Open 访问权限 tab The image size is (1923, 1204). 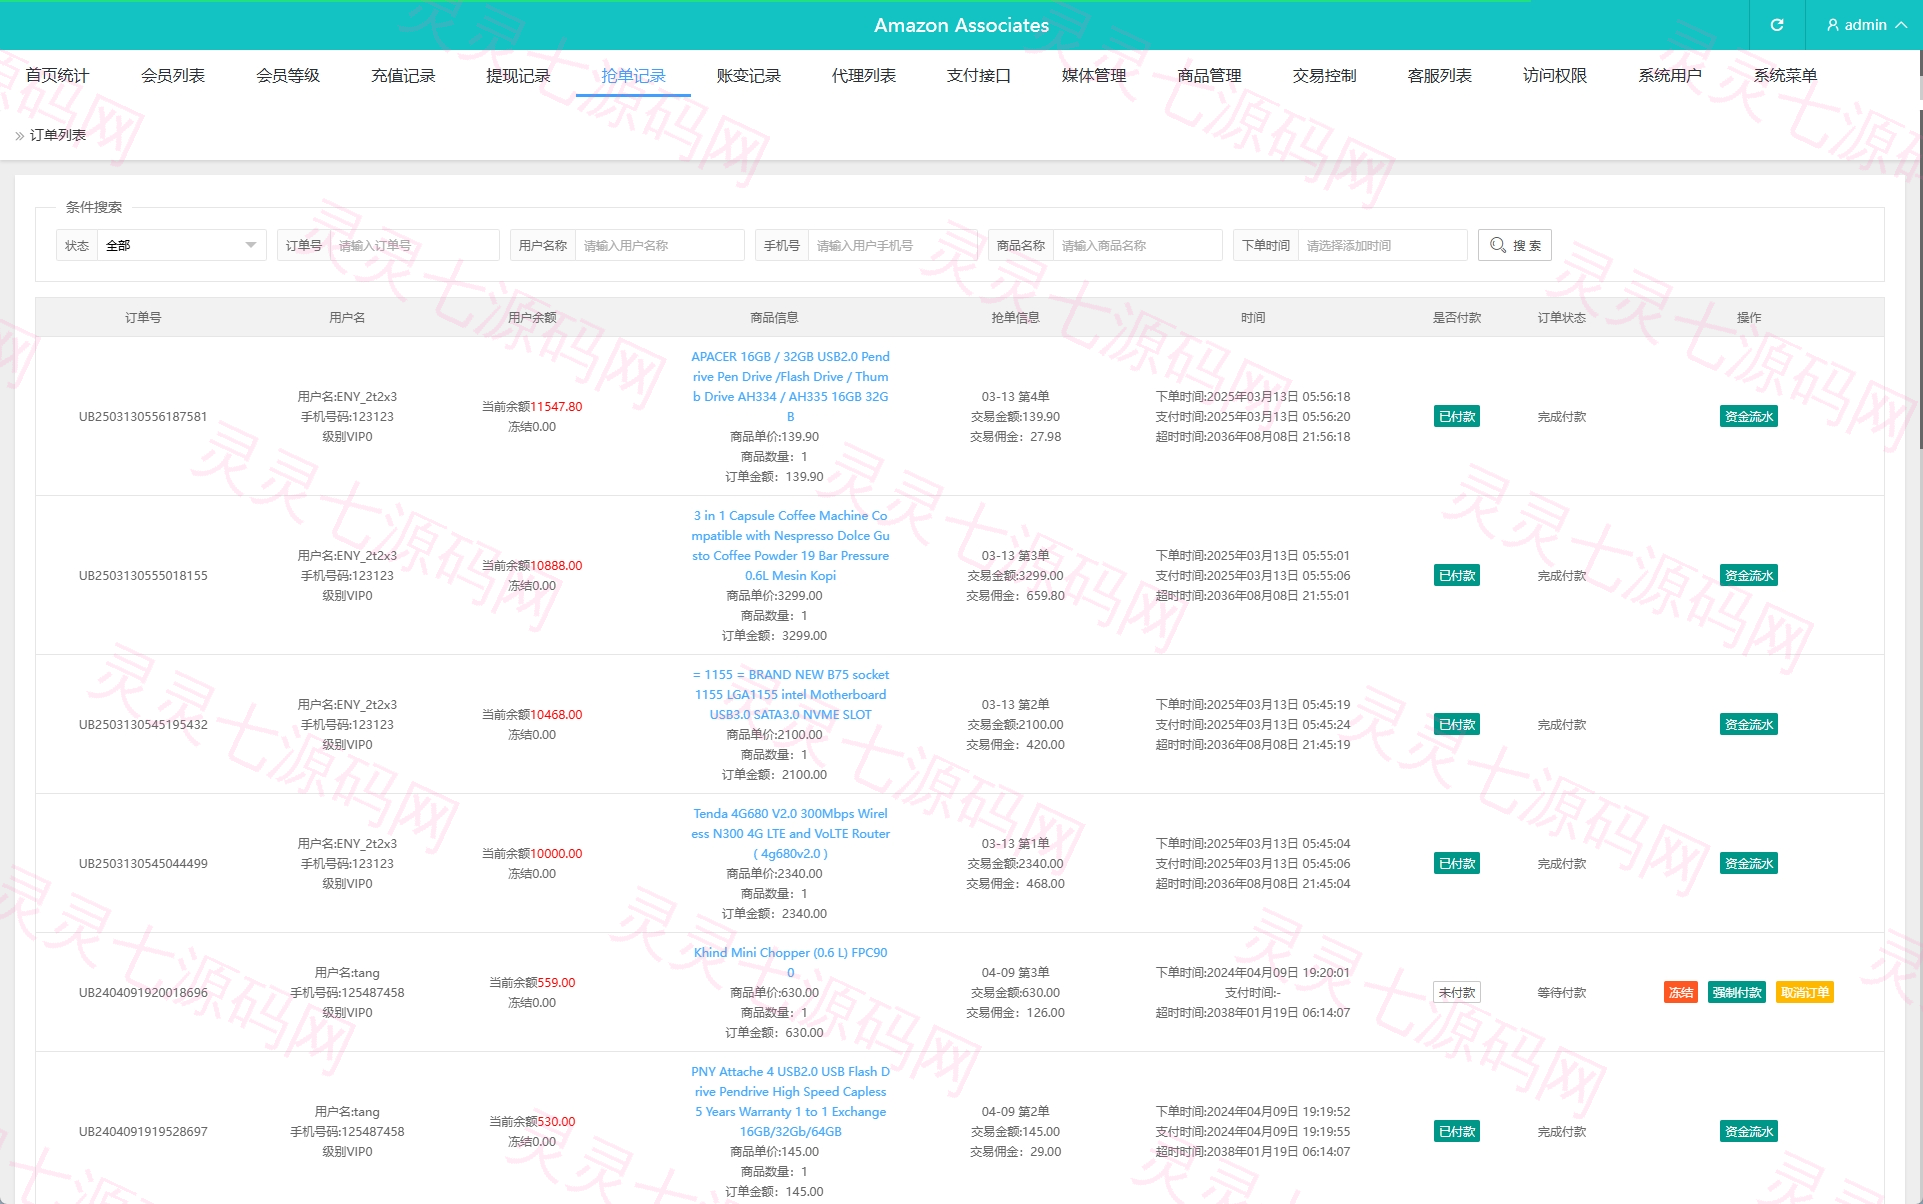point(1555,75)
